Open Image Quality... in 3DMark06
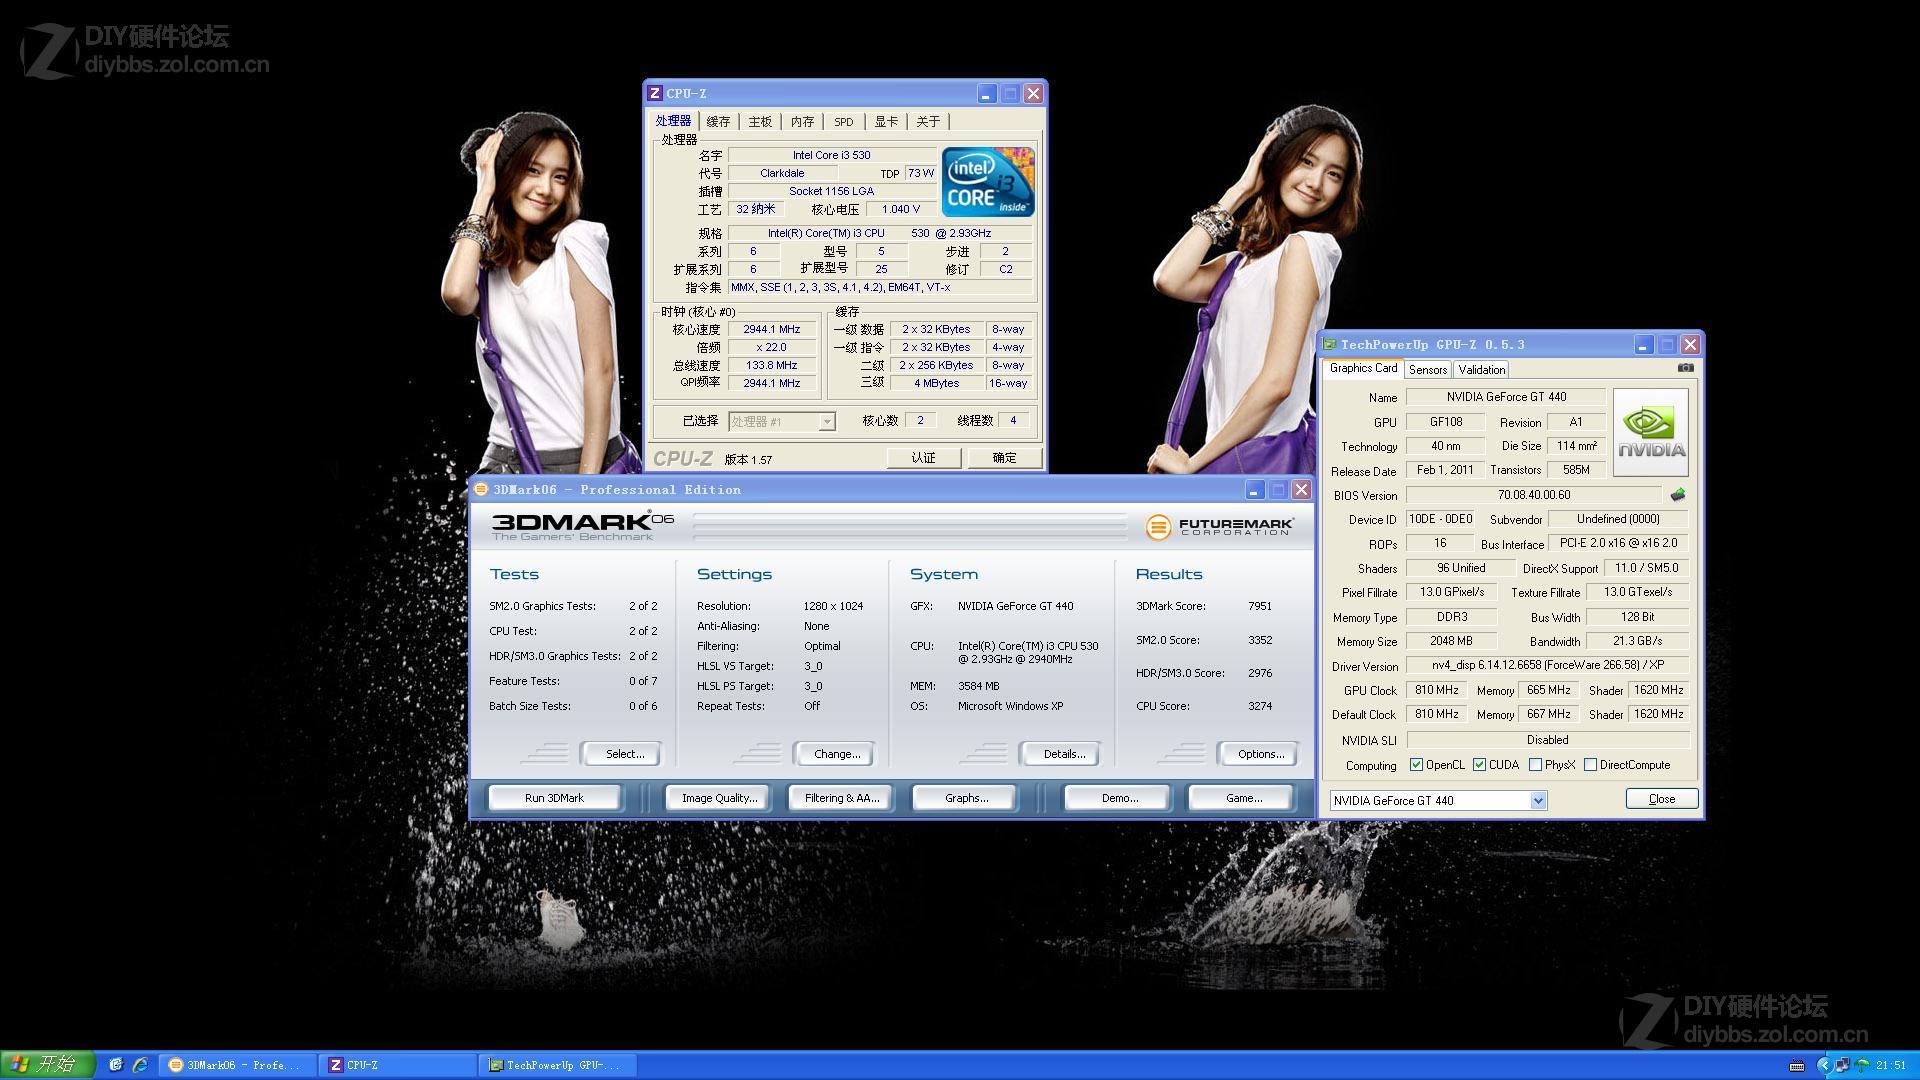Viewport: 1920px width, 1080px height. point(719,798)
